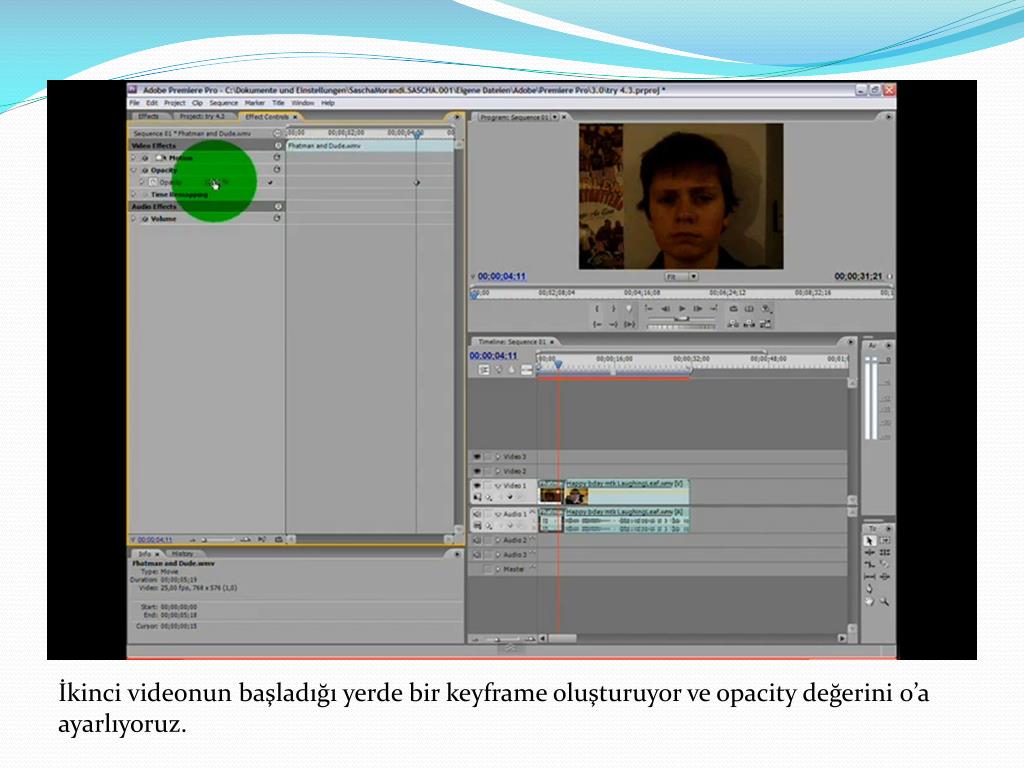Reset the Volume effect
Image resolution: width=1024 pixels, height=768 pixels.
[277, 218]
